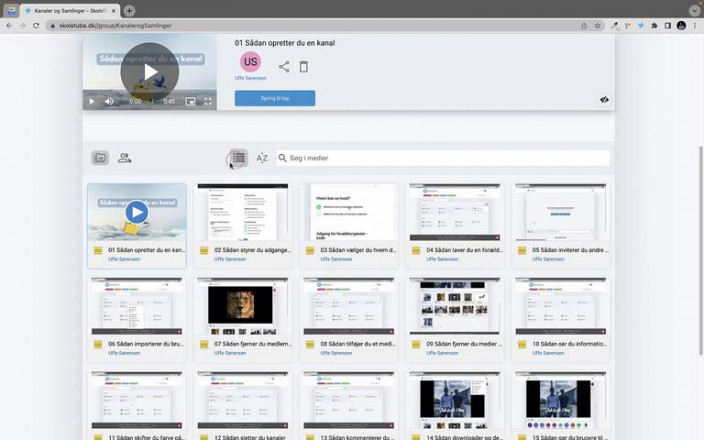704x440 pixels.
Task: Click the magnifying glass search icon
Action: pyautogui.click(x=282, y=158)
